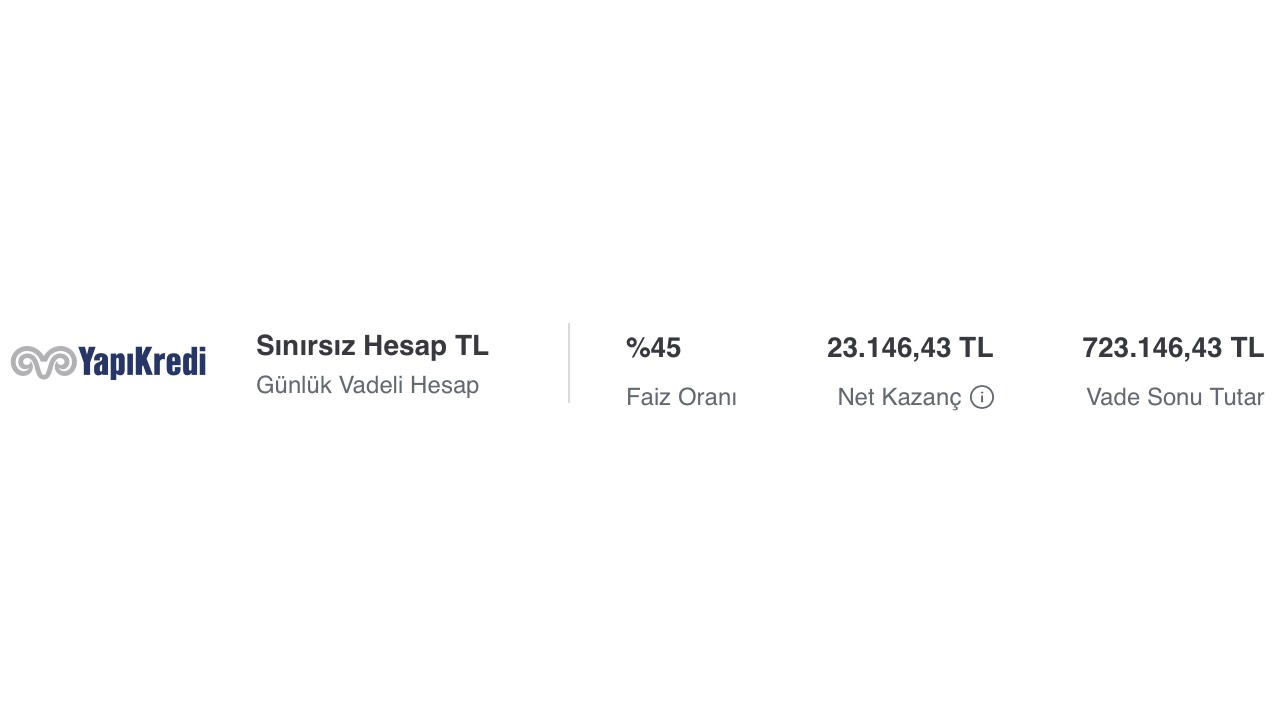This screenshot has height=720, width=1280.
Task: Click the vertical divider beside the account name
Action: click(569, 363)
